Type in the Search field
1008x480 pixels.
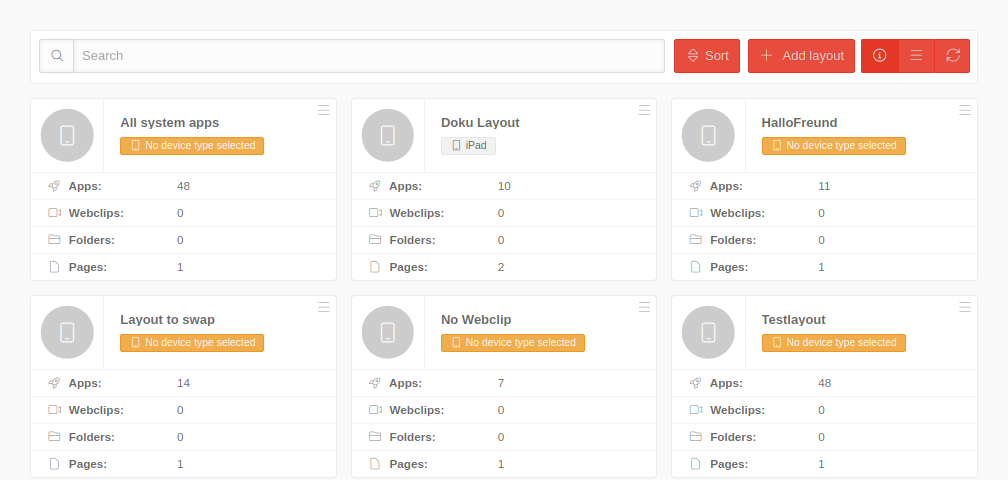pyautogui.click(x=368, y=56)
